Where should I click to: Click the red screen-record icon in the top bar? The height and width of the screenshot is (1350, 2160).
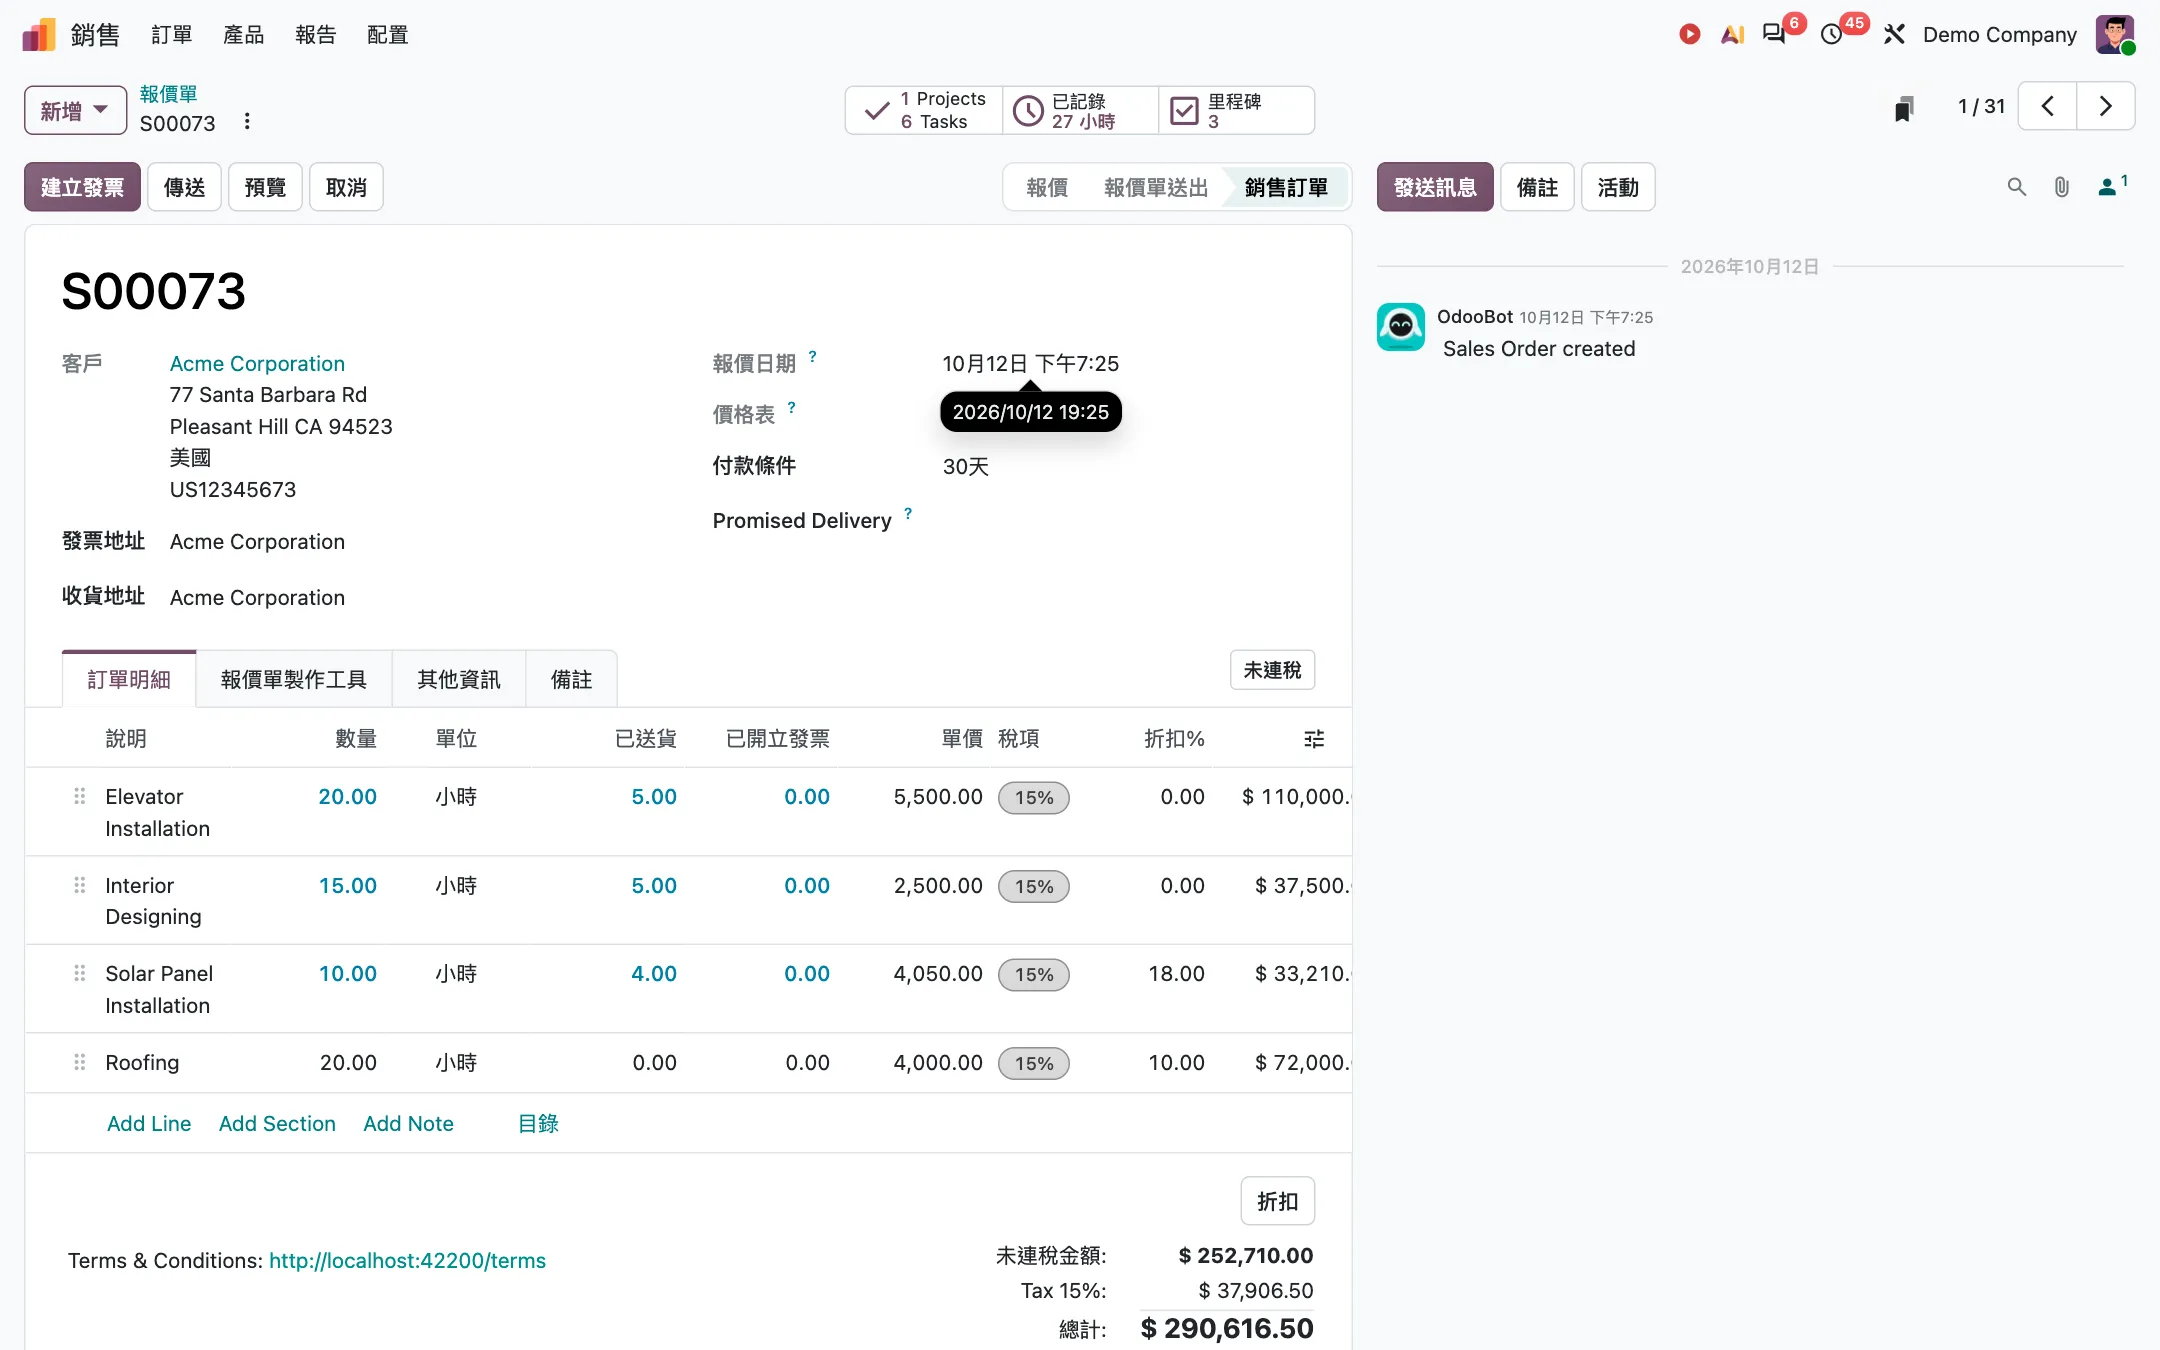coord(1689,35)
